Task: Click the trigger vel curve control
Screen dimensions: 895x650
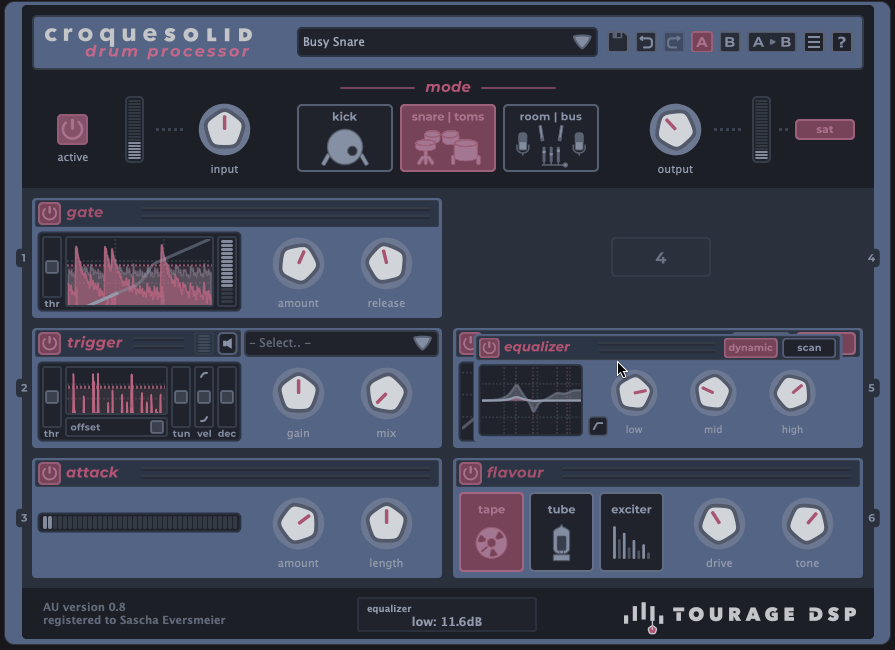Action: tap(204, 397)
